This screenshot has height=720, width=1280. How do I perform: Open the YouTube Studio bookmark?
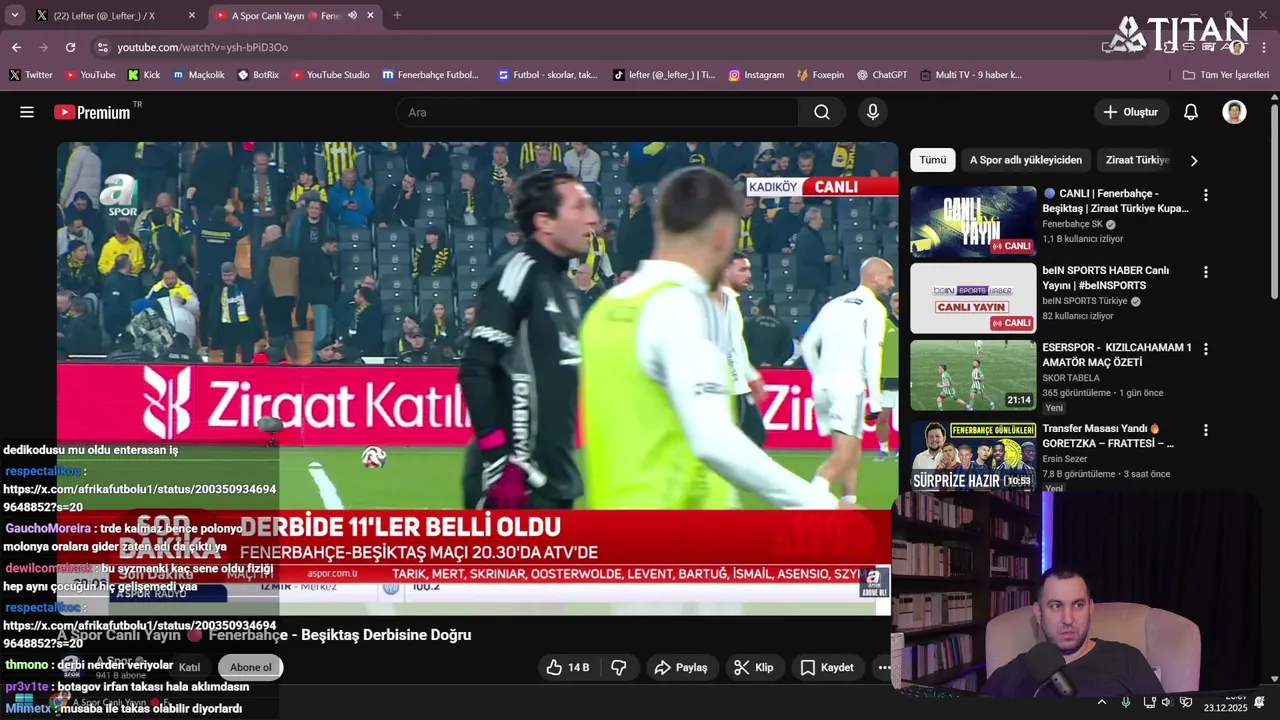tap(331, 75)
